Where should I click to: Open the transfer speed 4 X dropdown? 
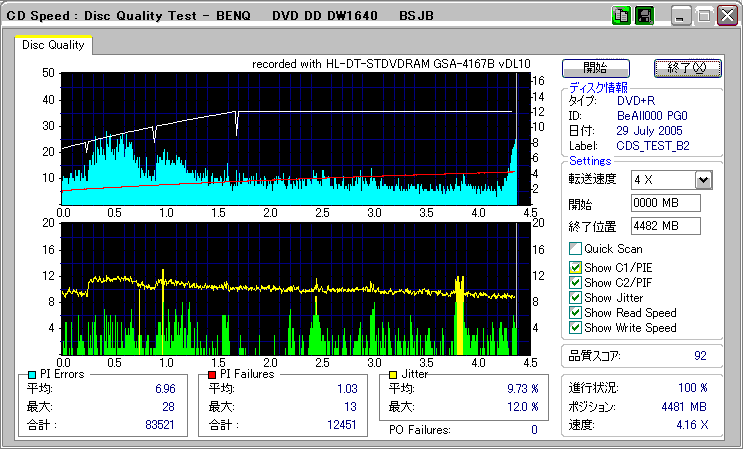[x=703, y=180]
